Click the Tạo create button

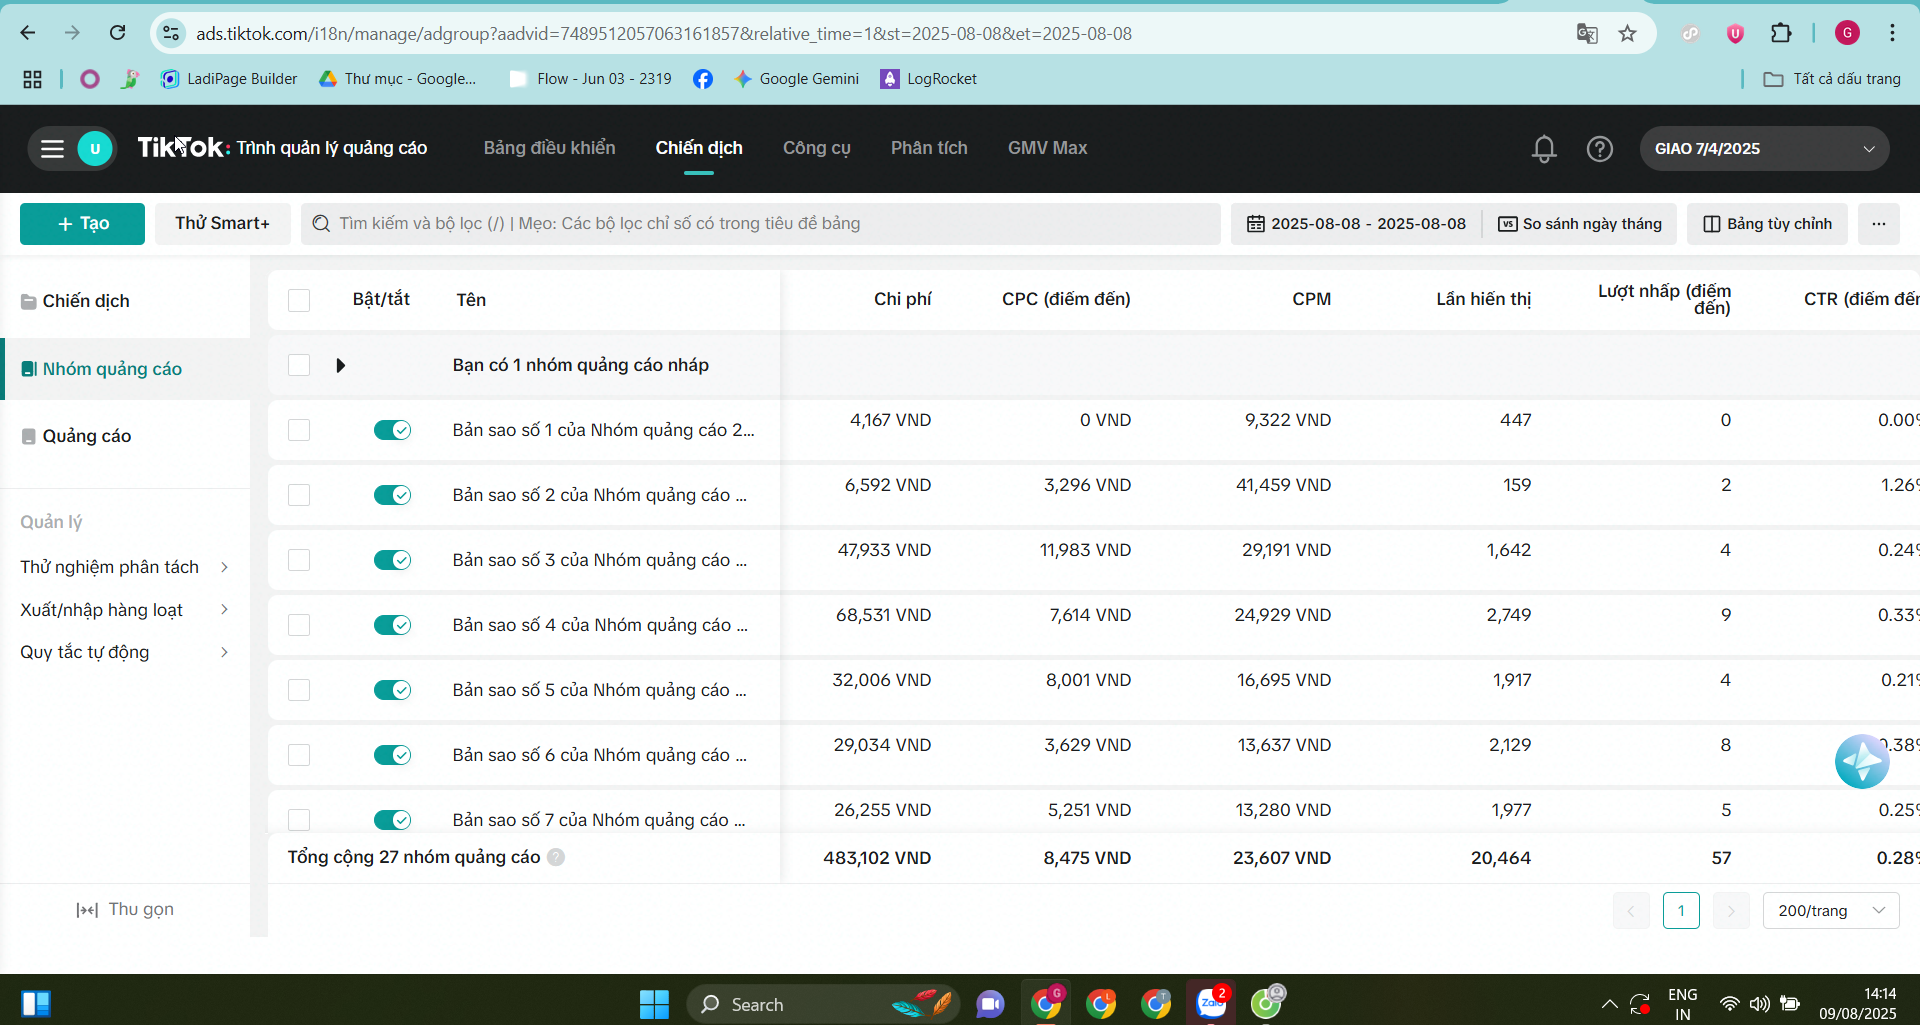[82, 224]
